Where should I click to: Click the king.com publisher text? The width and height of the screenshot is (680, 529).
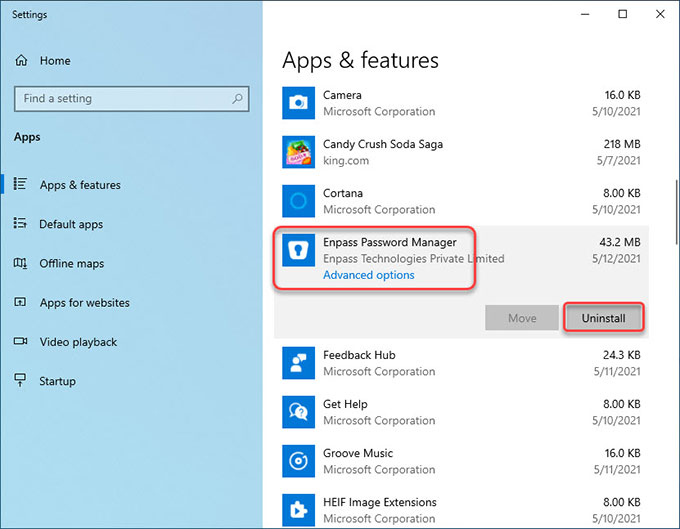tap(346, 161)
